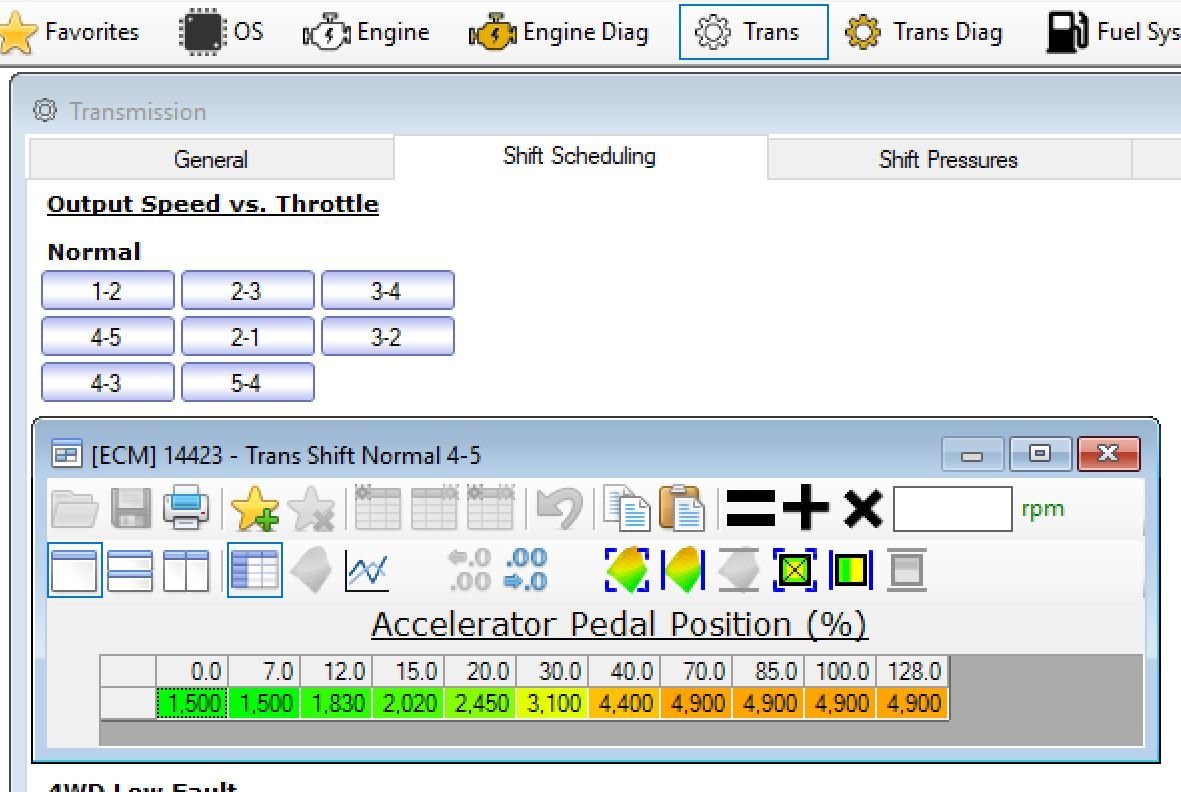Select the 2,450 rpm cell
The image size is (1181, 792).
pos(481,703)
